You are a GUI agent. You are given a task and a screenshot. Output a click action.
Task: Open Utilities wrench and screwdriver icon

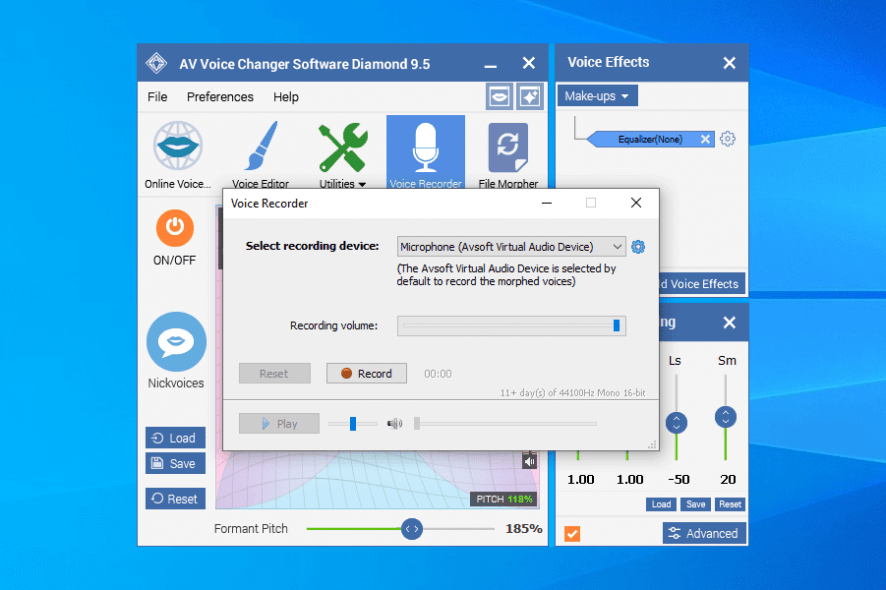click(343, 148)
